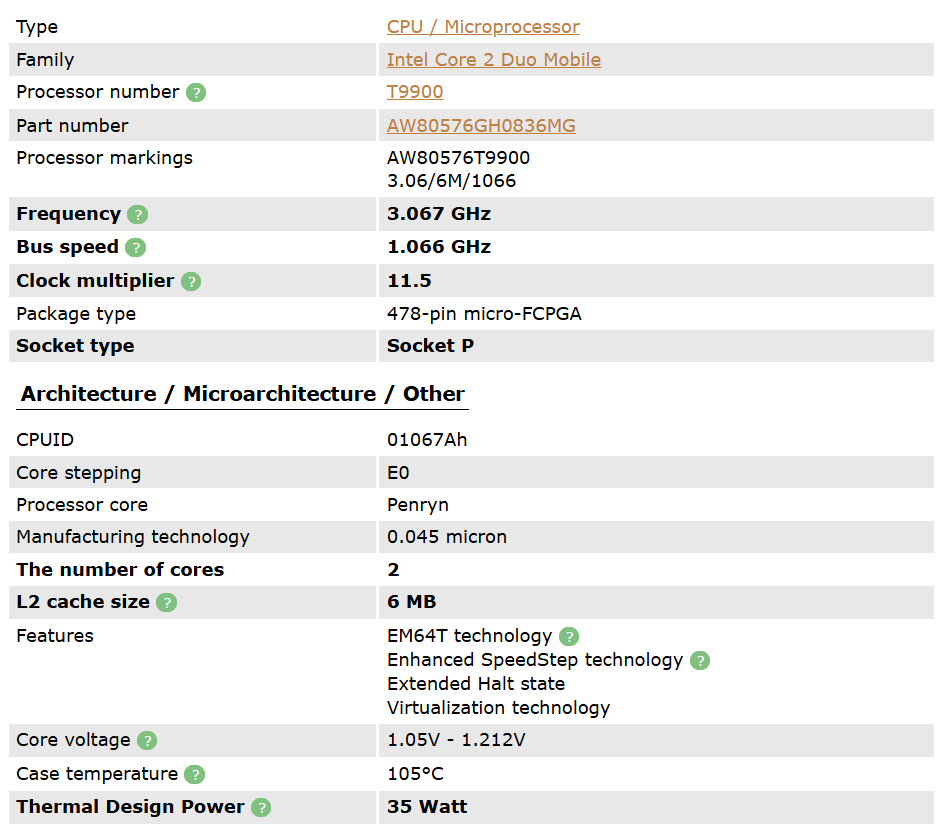The image size is (949, 838).
Task: Open the Core voltage help icon
Action: click(x=146, y=740)
